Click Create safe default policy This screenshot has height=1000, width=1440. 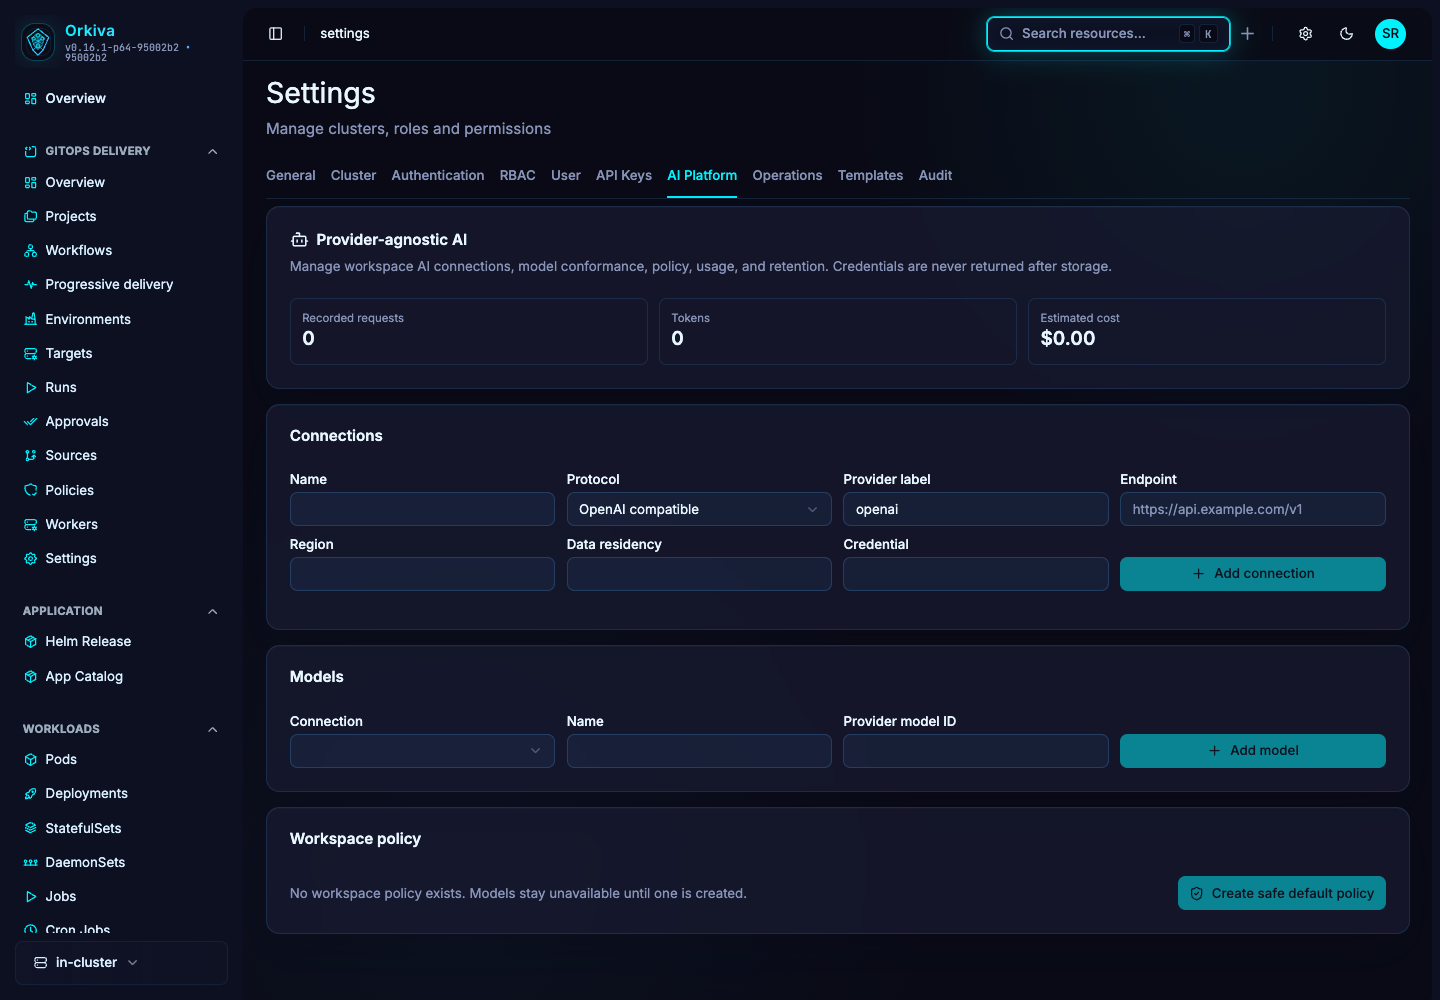(x=1282, y=893)
